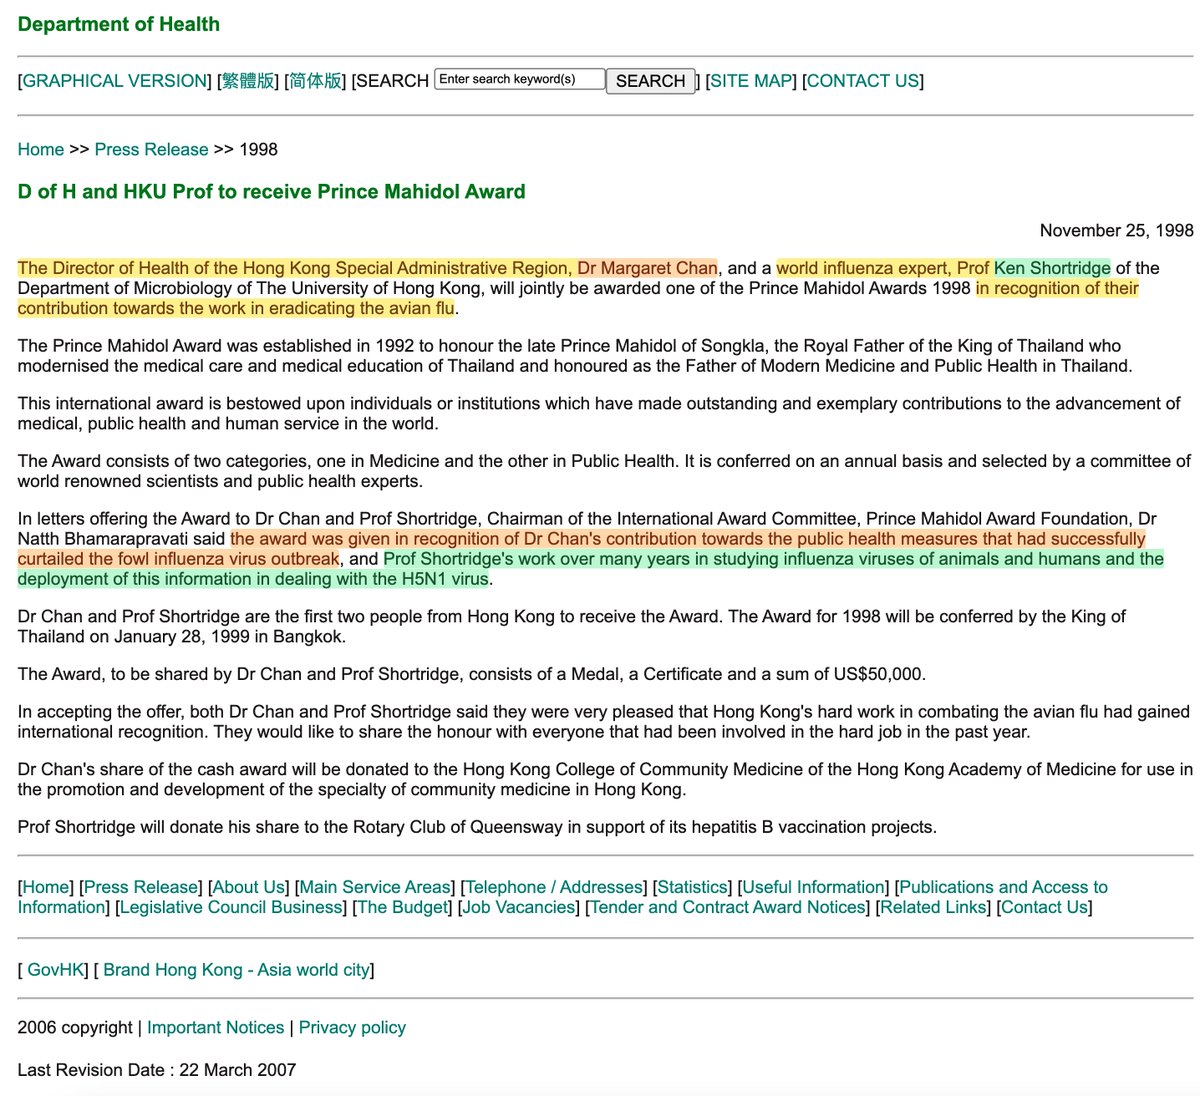Focus the search keyword input field
Viewport: 1200px width, 1096px height.
point(519,79)
